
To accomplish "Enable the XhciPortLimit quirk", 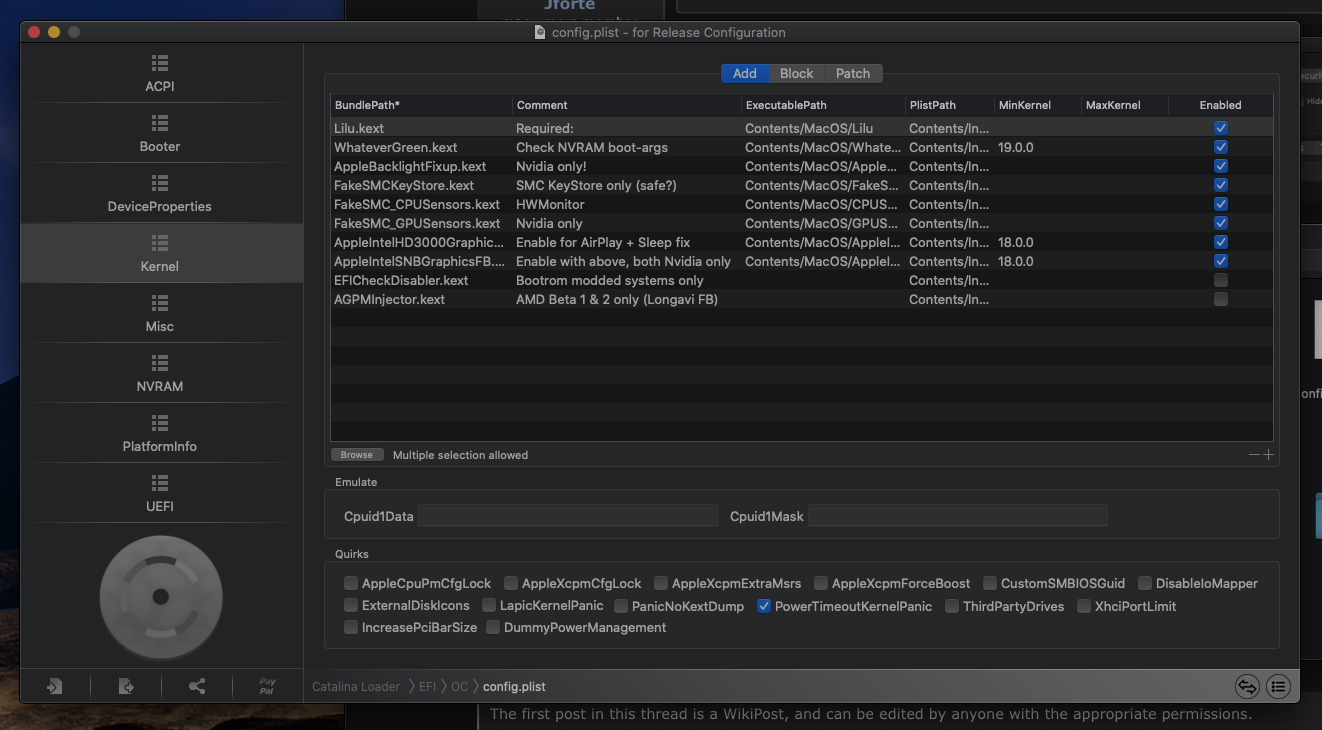I will pos(1084,606).
